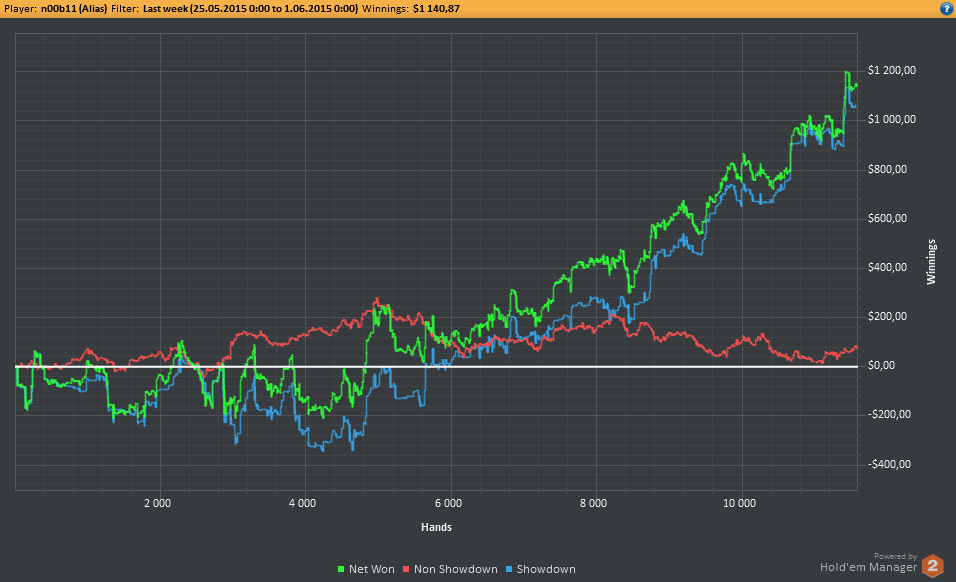Viewport: 956px width, 582px height.
Task: Click the blue help icon in header
Action: (946, 9)
